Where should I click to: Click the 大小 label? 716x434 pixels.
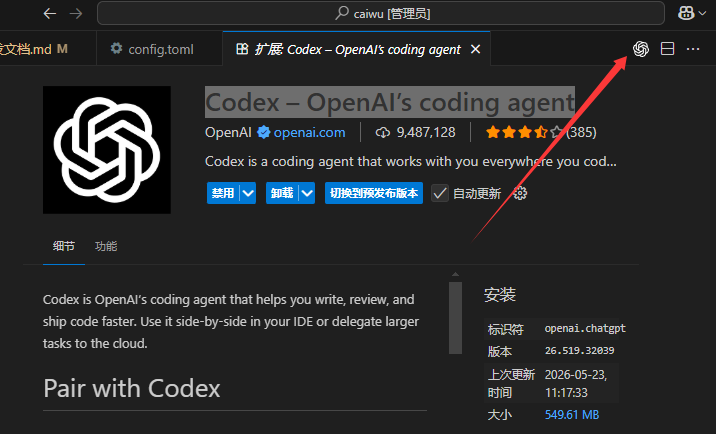click(500, 415)
